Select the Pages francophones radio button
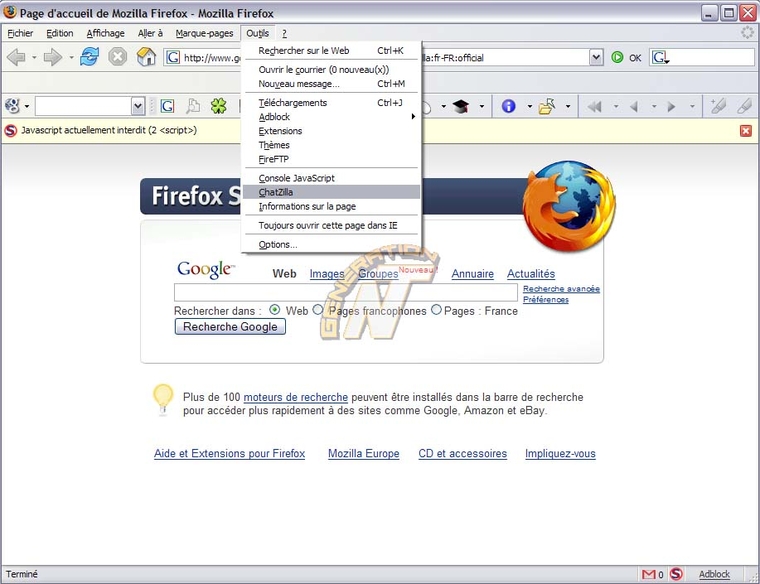Screen dimensions: 760x584 point(317,310)
